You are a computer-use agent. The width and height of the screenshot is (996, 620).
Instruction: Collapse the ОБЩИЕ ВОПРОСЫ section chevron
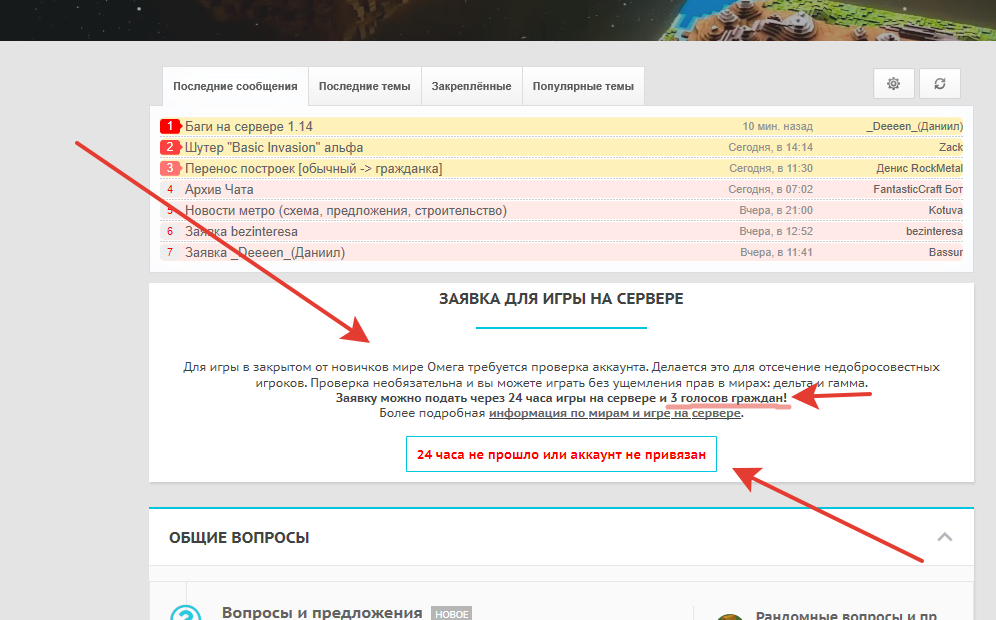coord(944,537)
